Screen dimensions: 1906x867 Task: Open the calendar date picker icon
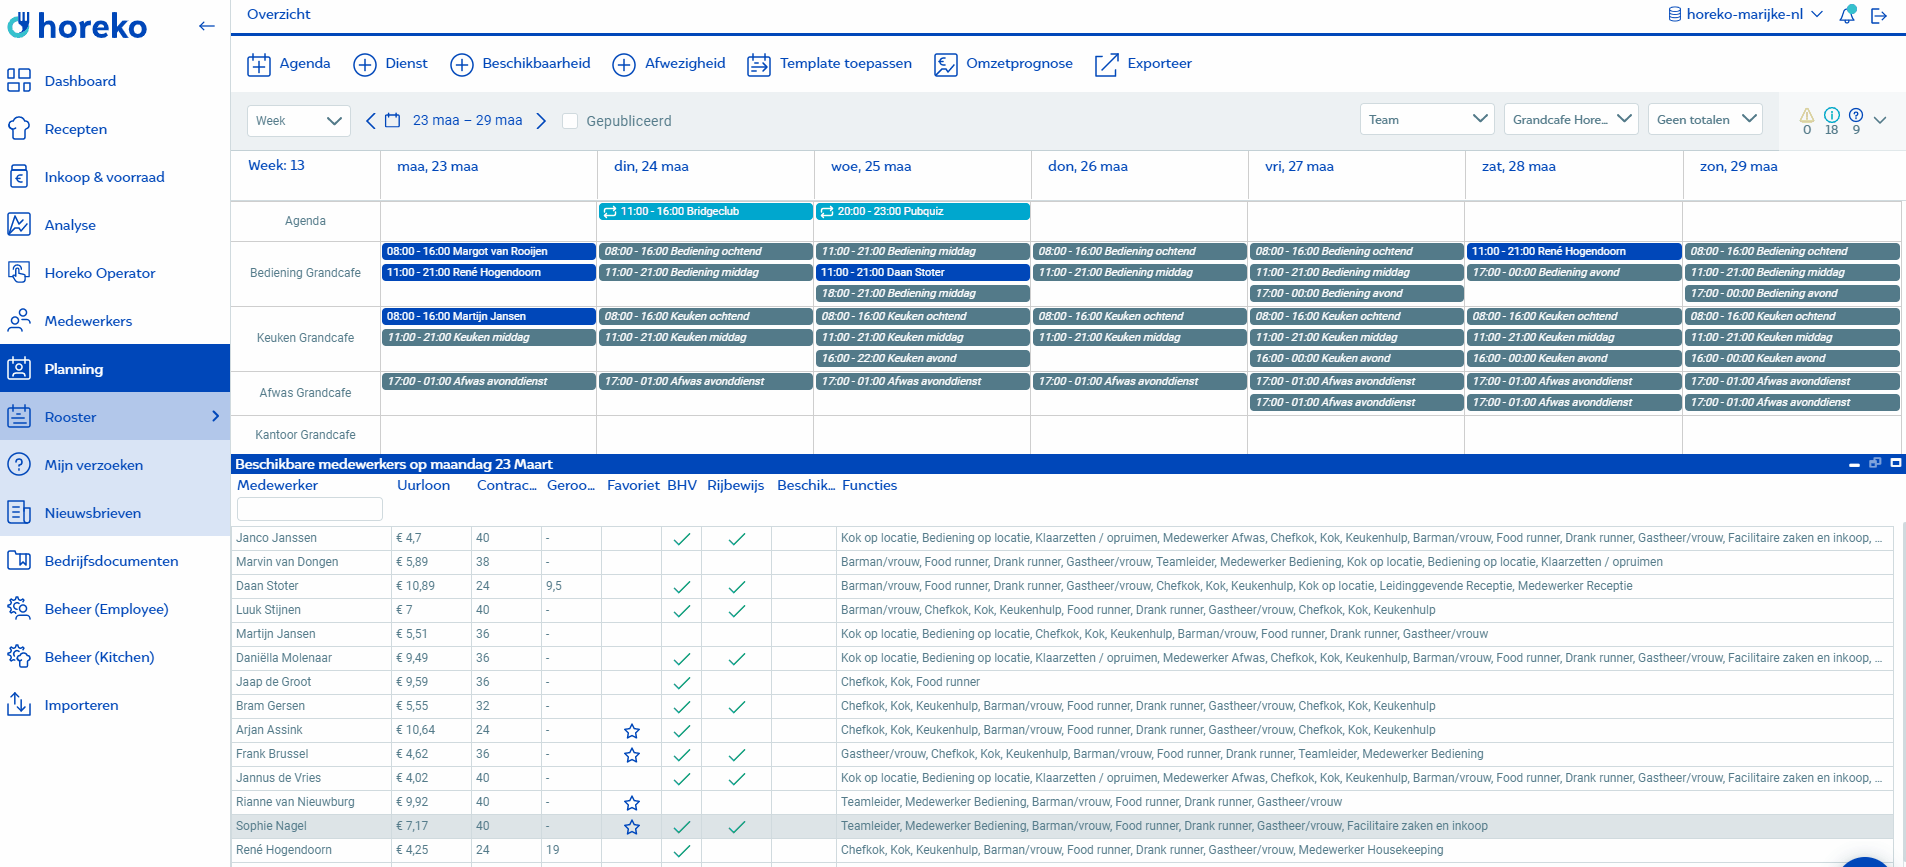tap(393, 121)
